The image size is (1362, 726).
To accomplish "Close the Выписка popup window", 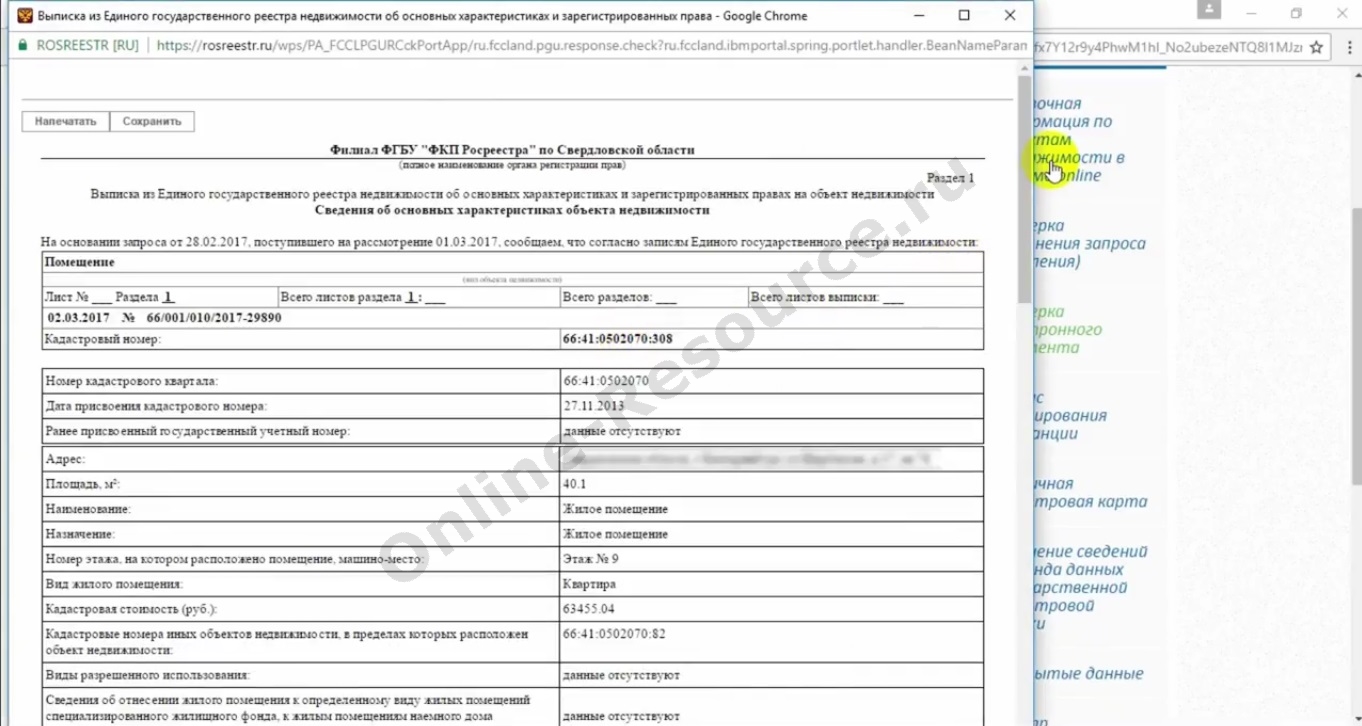I will [x=1010, y=16].
